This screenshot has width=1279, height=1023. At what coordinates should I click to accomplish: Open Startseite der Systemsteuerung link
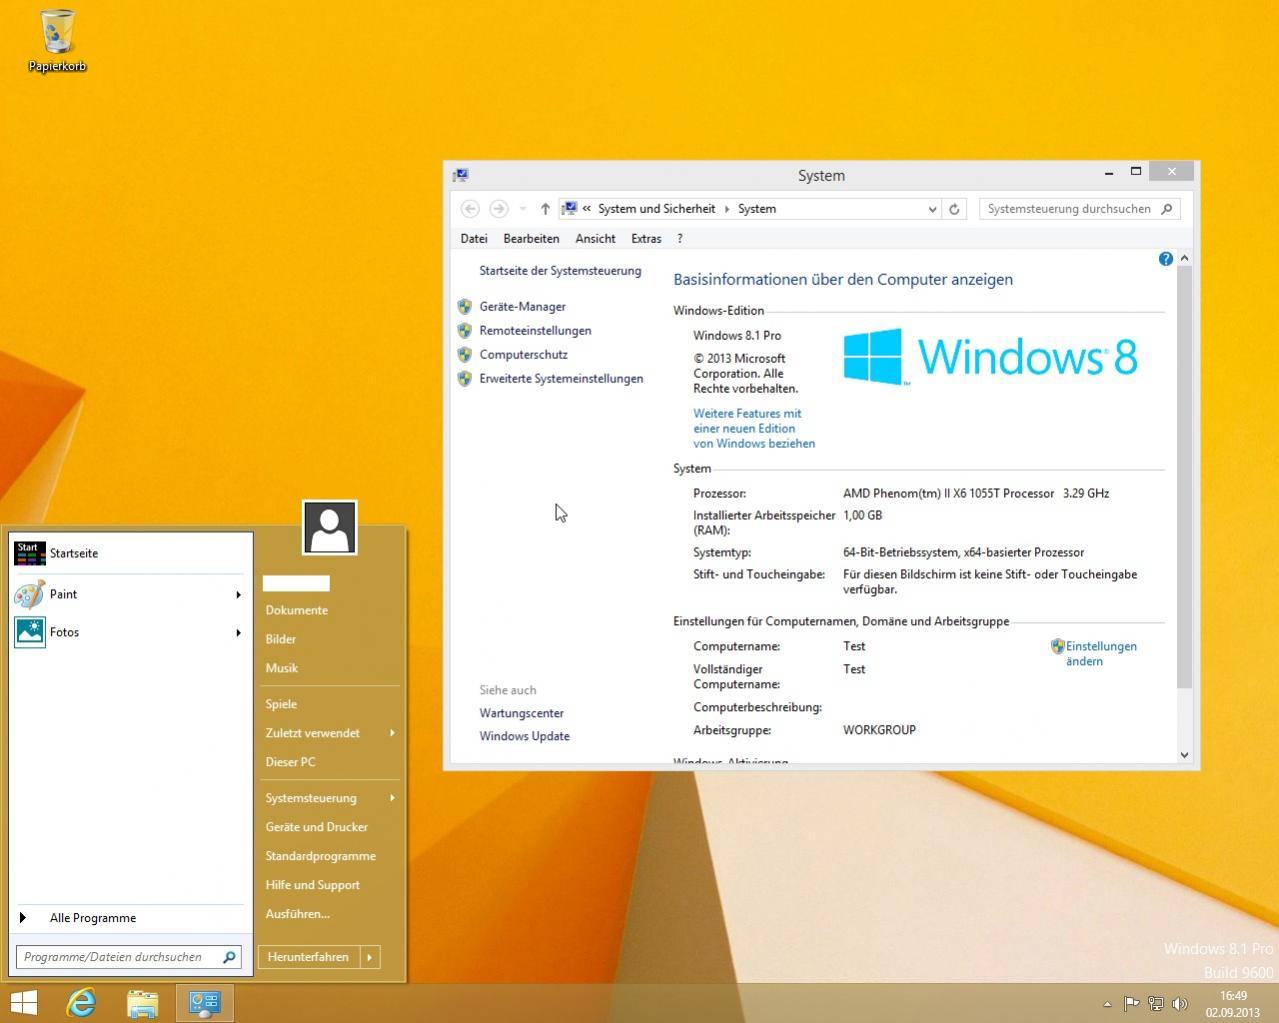pyautogui.click(x=560, y=271)
